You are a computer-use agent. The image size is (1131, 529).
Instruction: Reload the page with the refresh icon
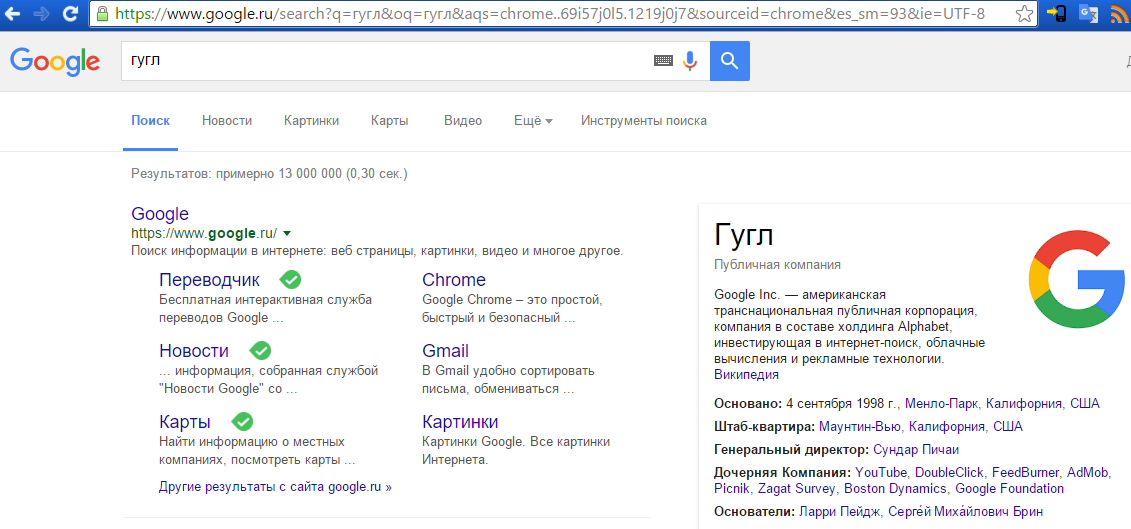[70, 14]
